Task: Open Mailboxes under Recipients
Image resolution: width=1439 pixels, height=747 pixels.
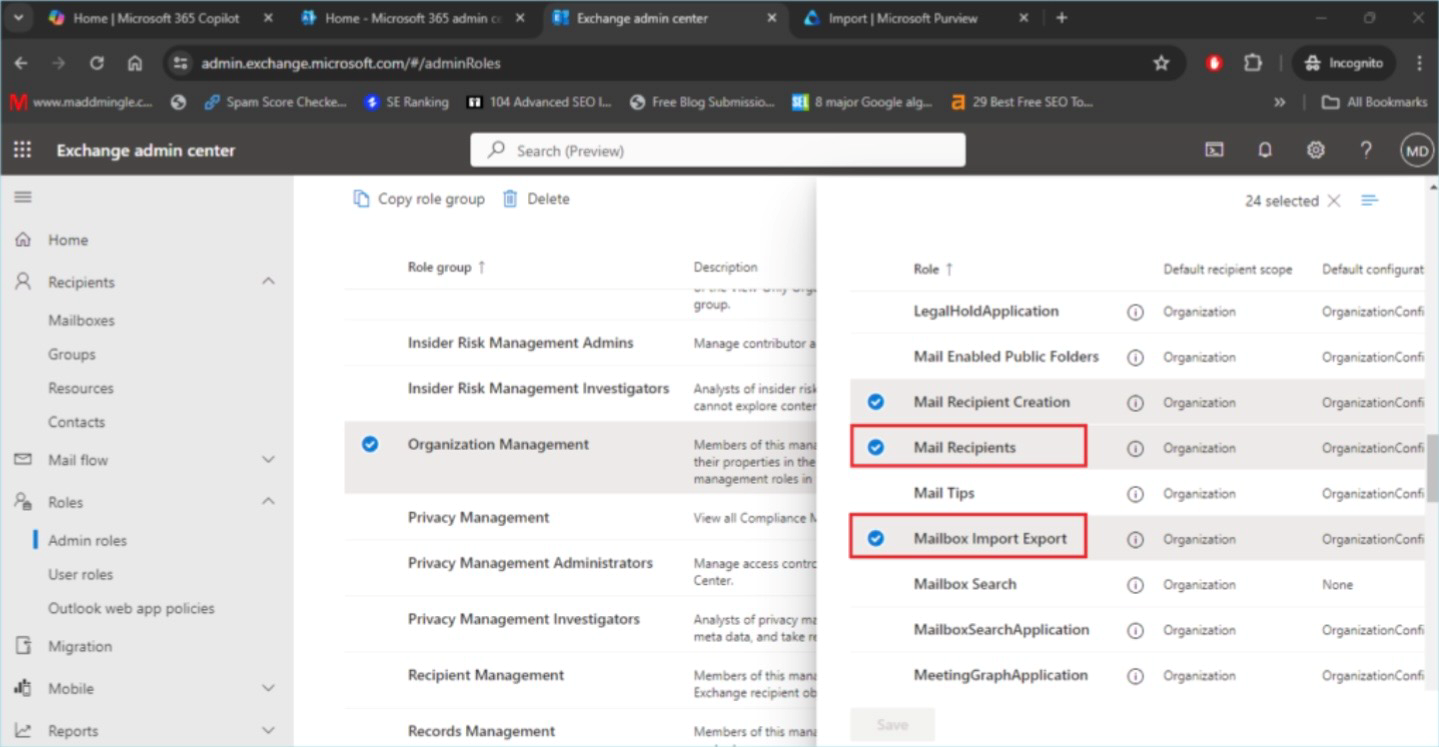Action: 81,321
